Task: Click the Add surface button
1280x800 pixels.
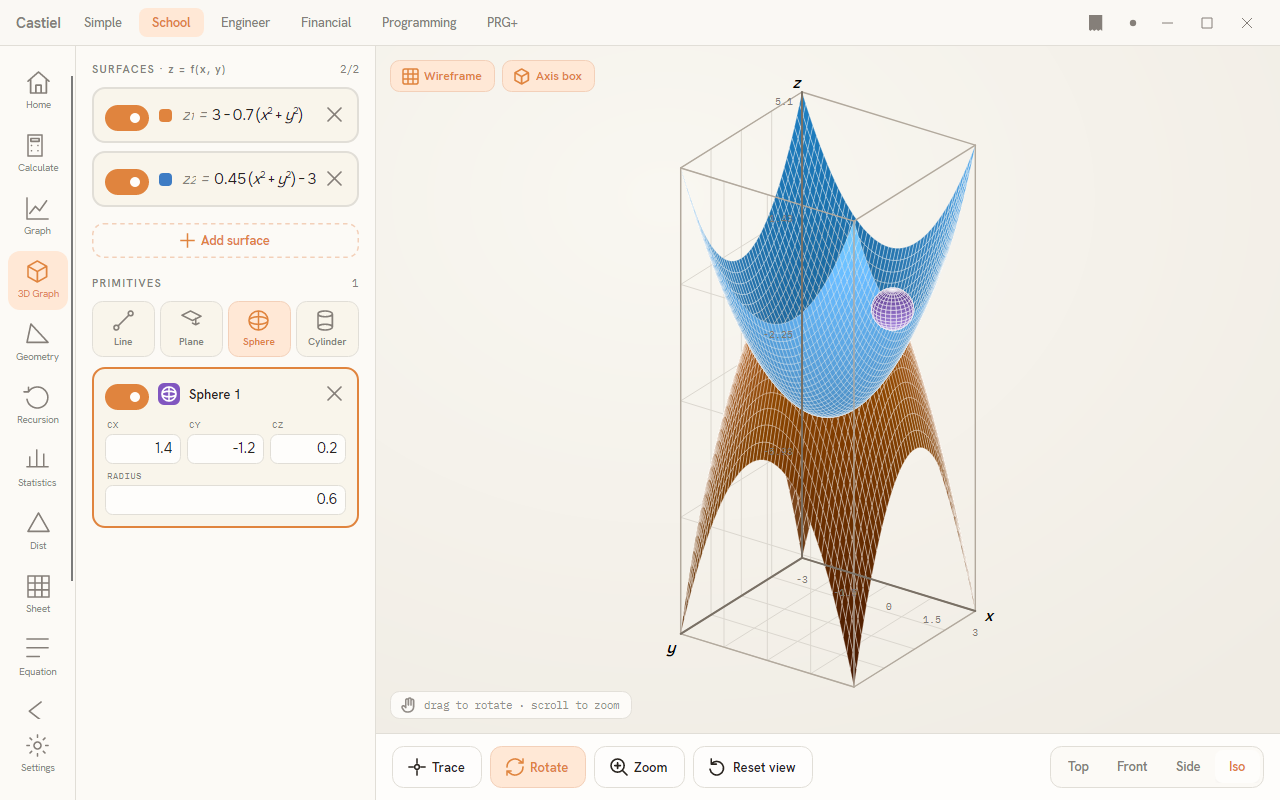Action: [x=225, y=240]
